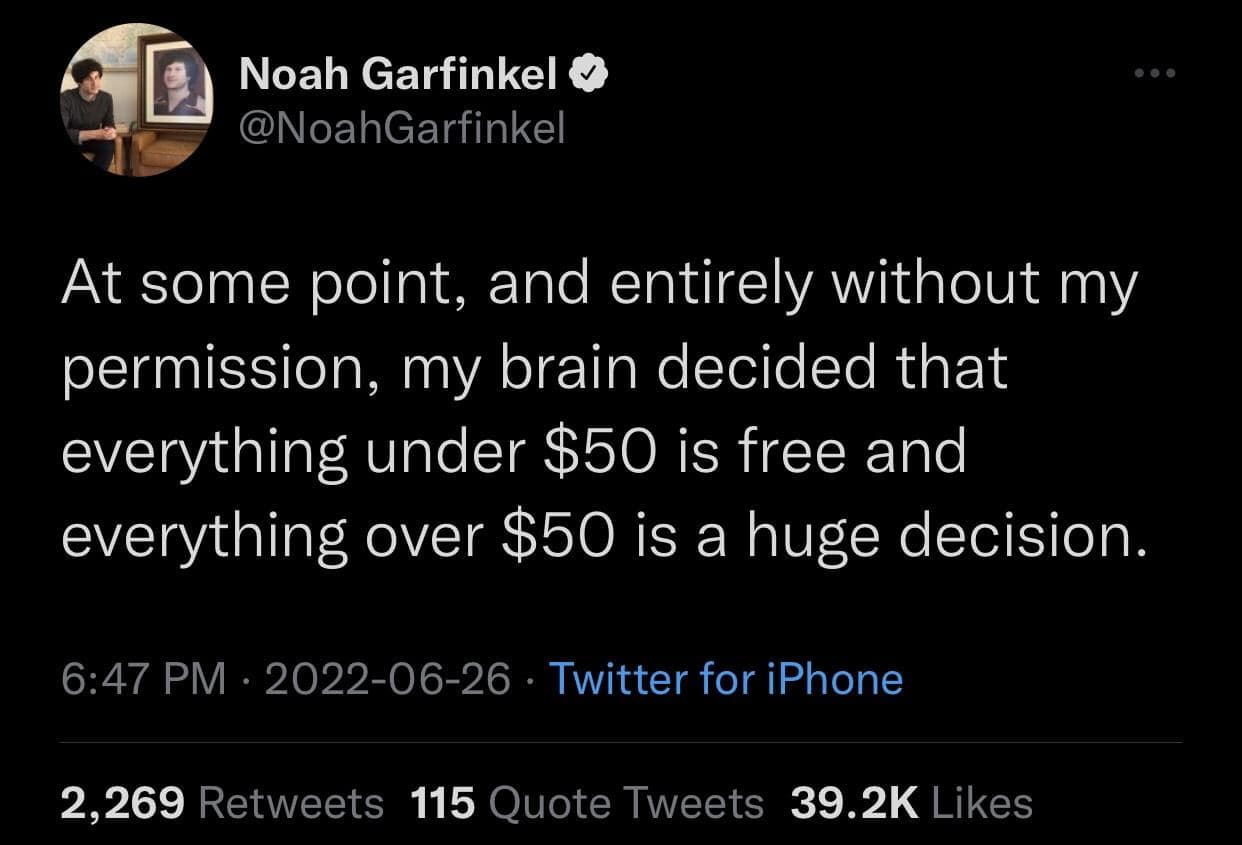Image resolution: width=1242 pixels, height=845 pixels.
Task: Click the 115 quote tweet count
Action: tap(445, 802)
